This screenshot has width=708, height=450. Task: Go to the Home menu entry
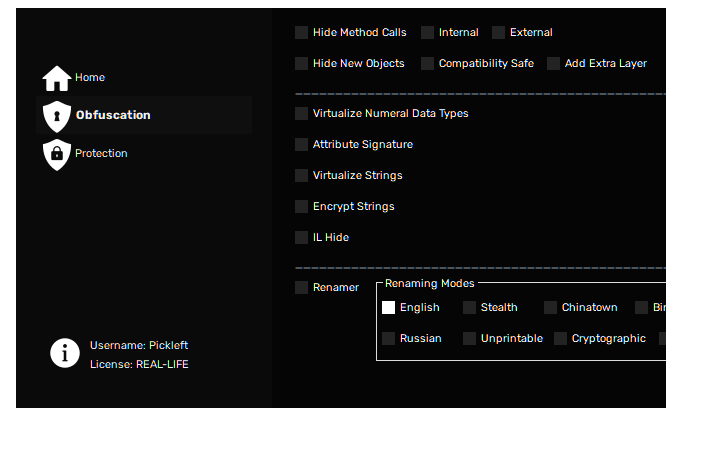(x=90, y=77)
